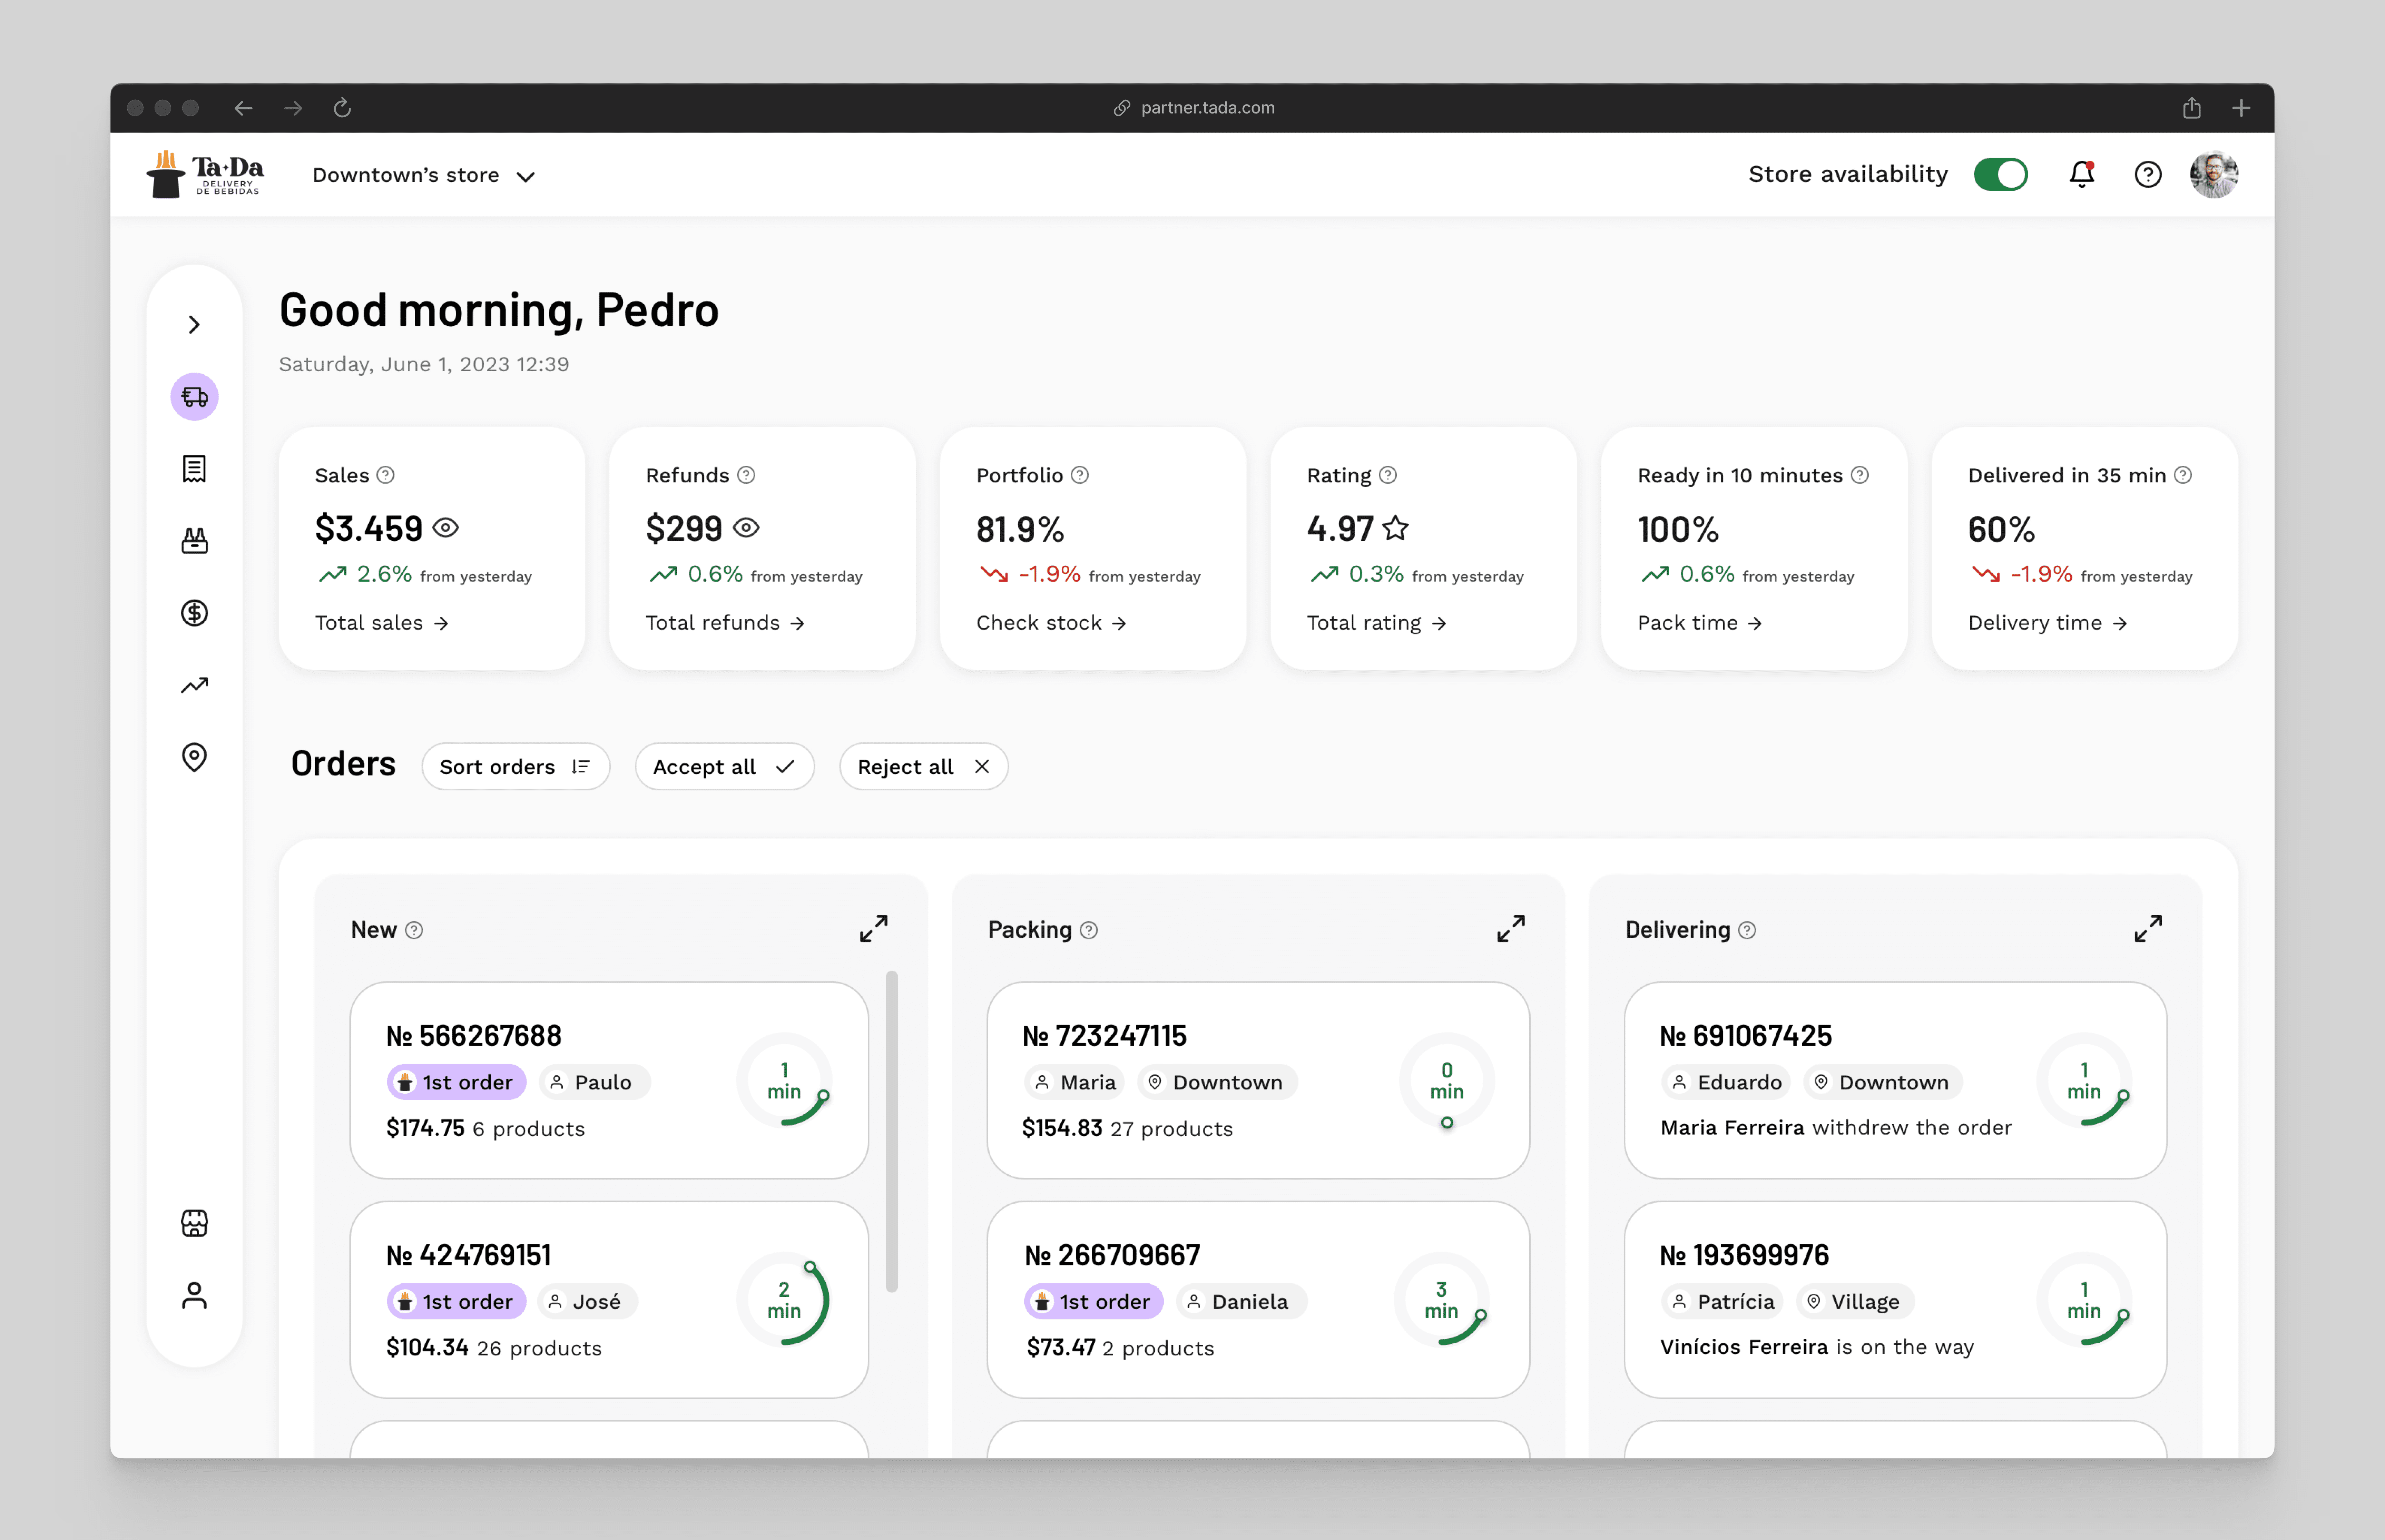Open the delivery truck orders sidebar icon
The width and height of the screenshot is (2385, 1540).
pyautogui.click(x=194, y=397)
